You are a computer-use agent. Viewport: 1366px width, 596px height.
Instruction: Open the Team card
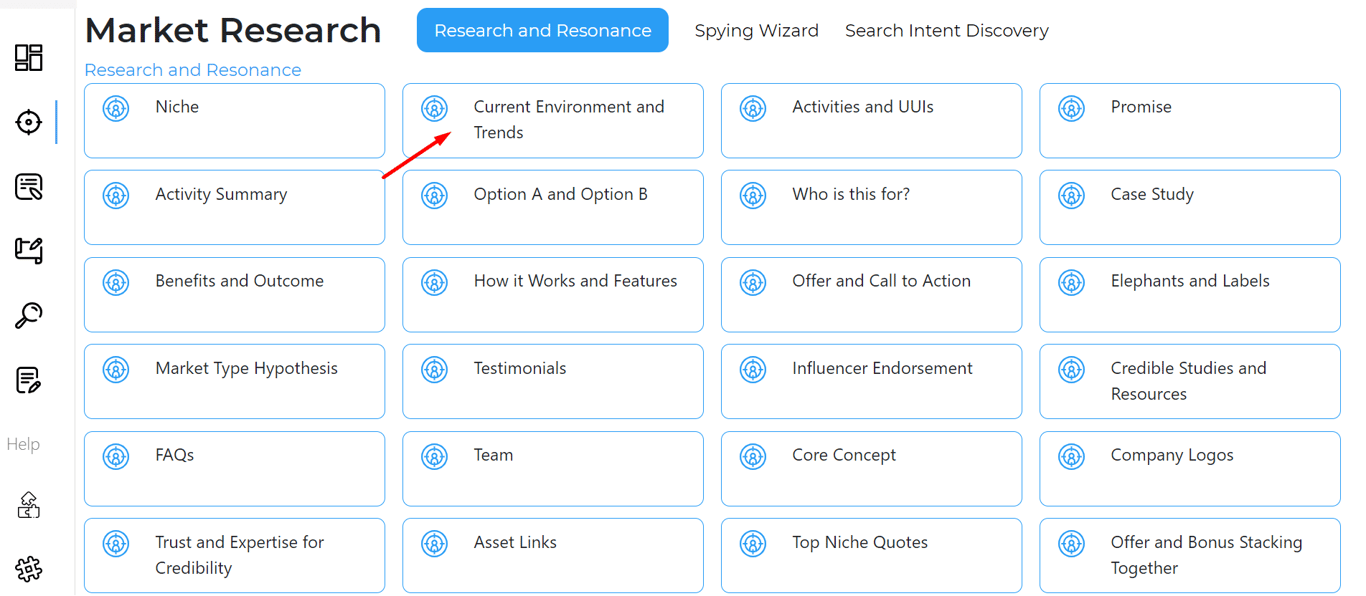coord(553,469)
